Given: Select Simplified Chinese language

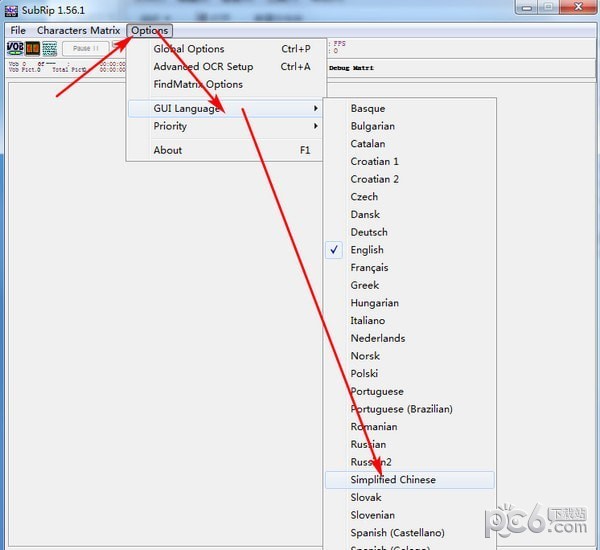Looking at the screenshot, I should [409, 480].
